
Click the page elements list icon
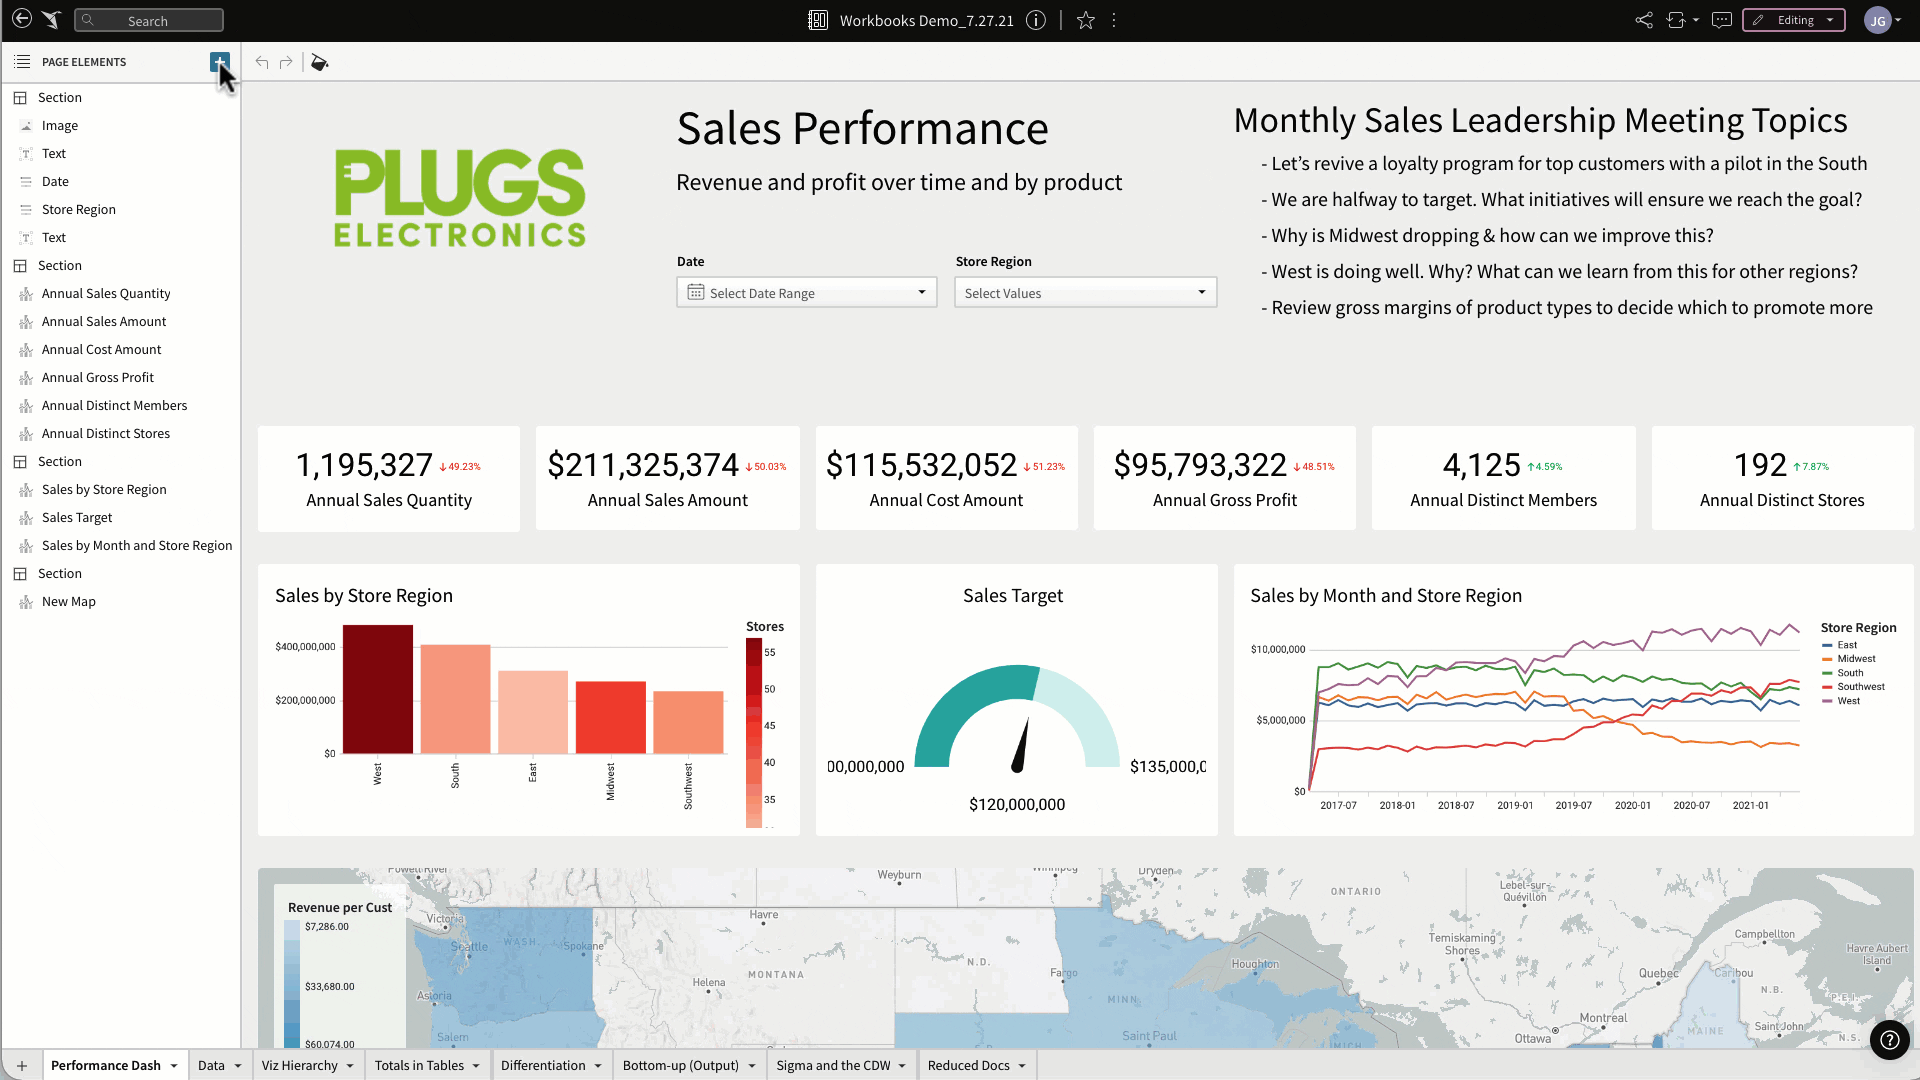click(22, 62)
